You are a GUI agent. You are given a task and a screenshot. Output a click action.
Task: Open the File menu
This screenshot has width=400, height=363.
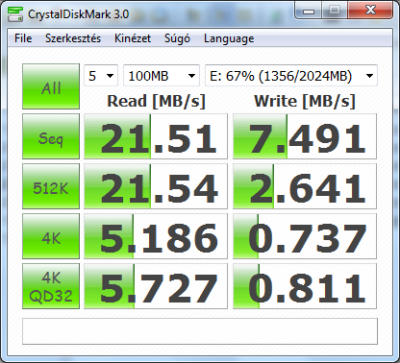[23, 38]
